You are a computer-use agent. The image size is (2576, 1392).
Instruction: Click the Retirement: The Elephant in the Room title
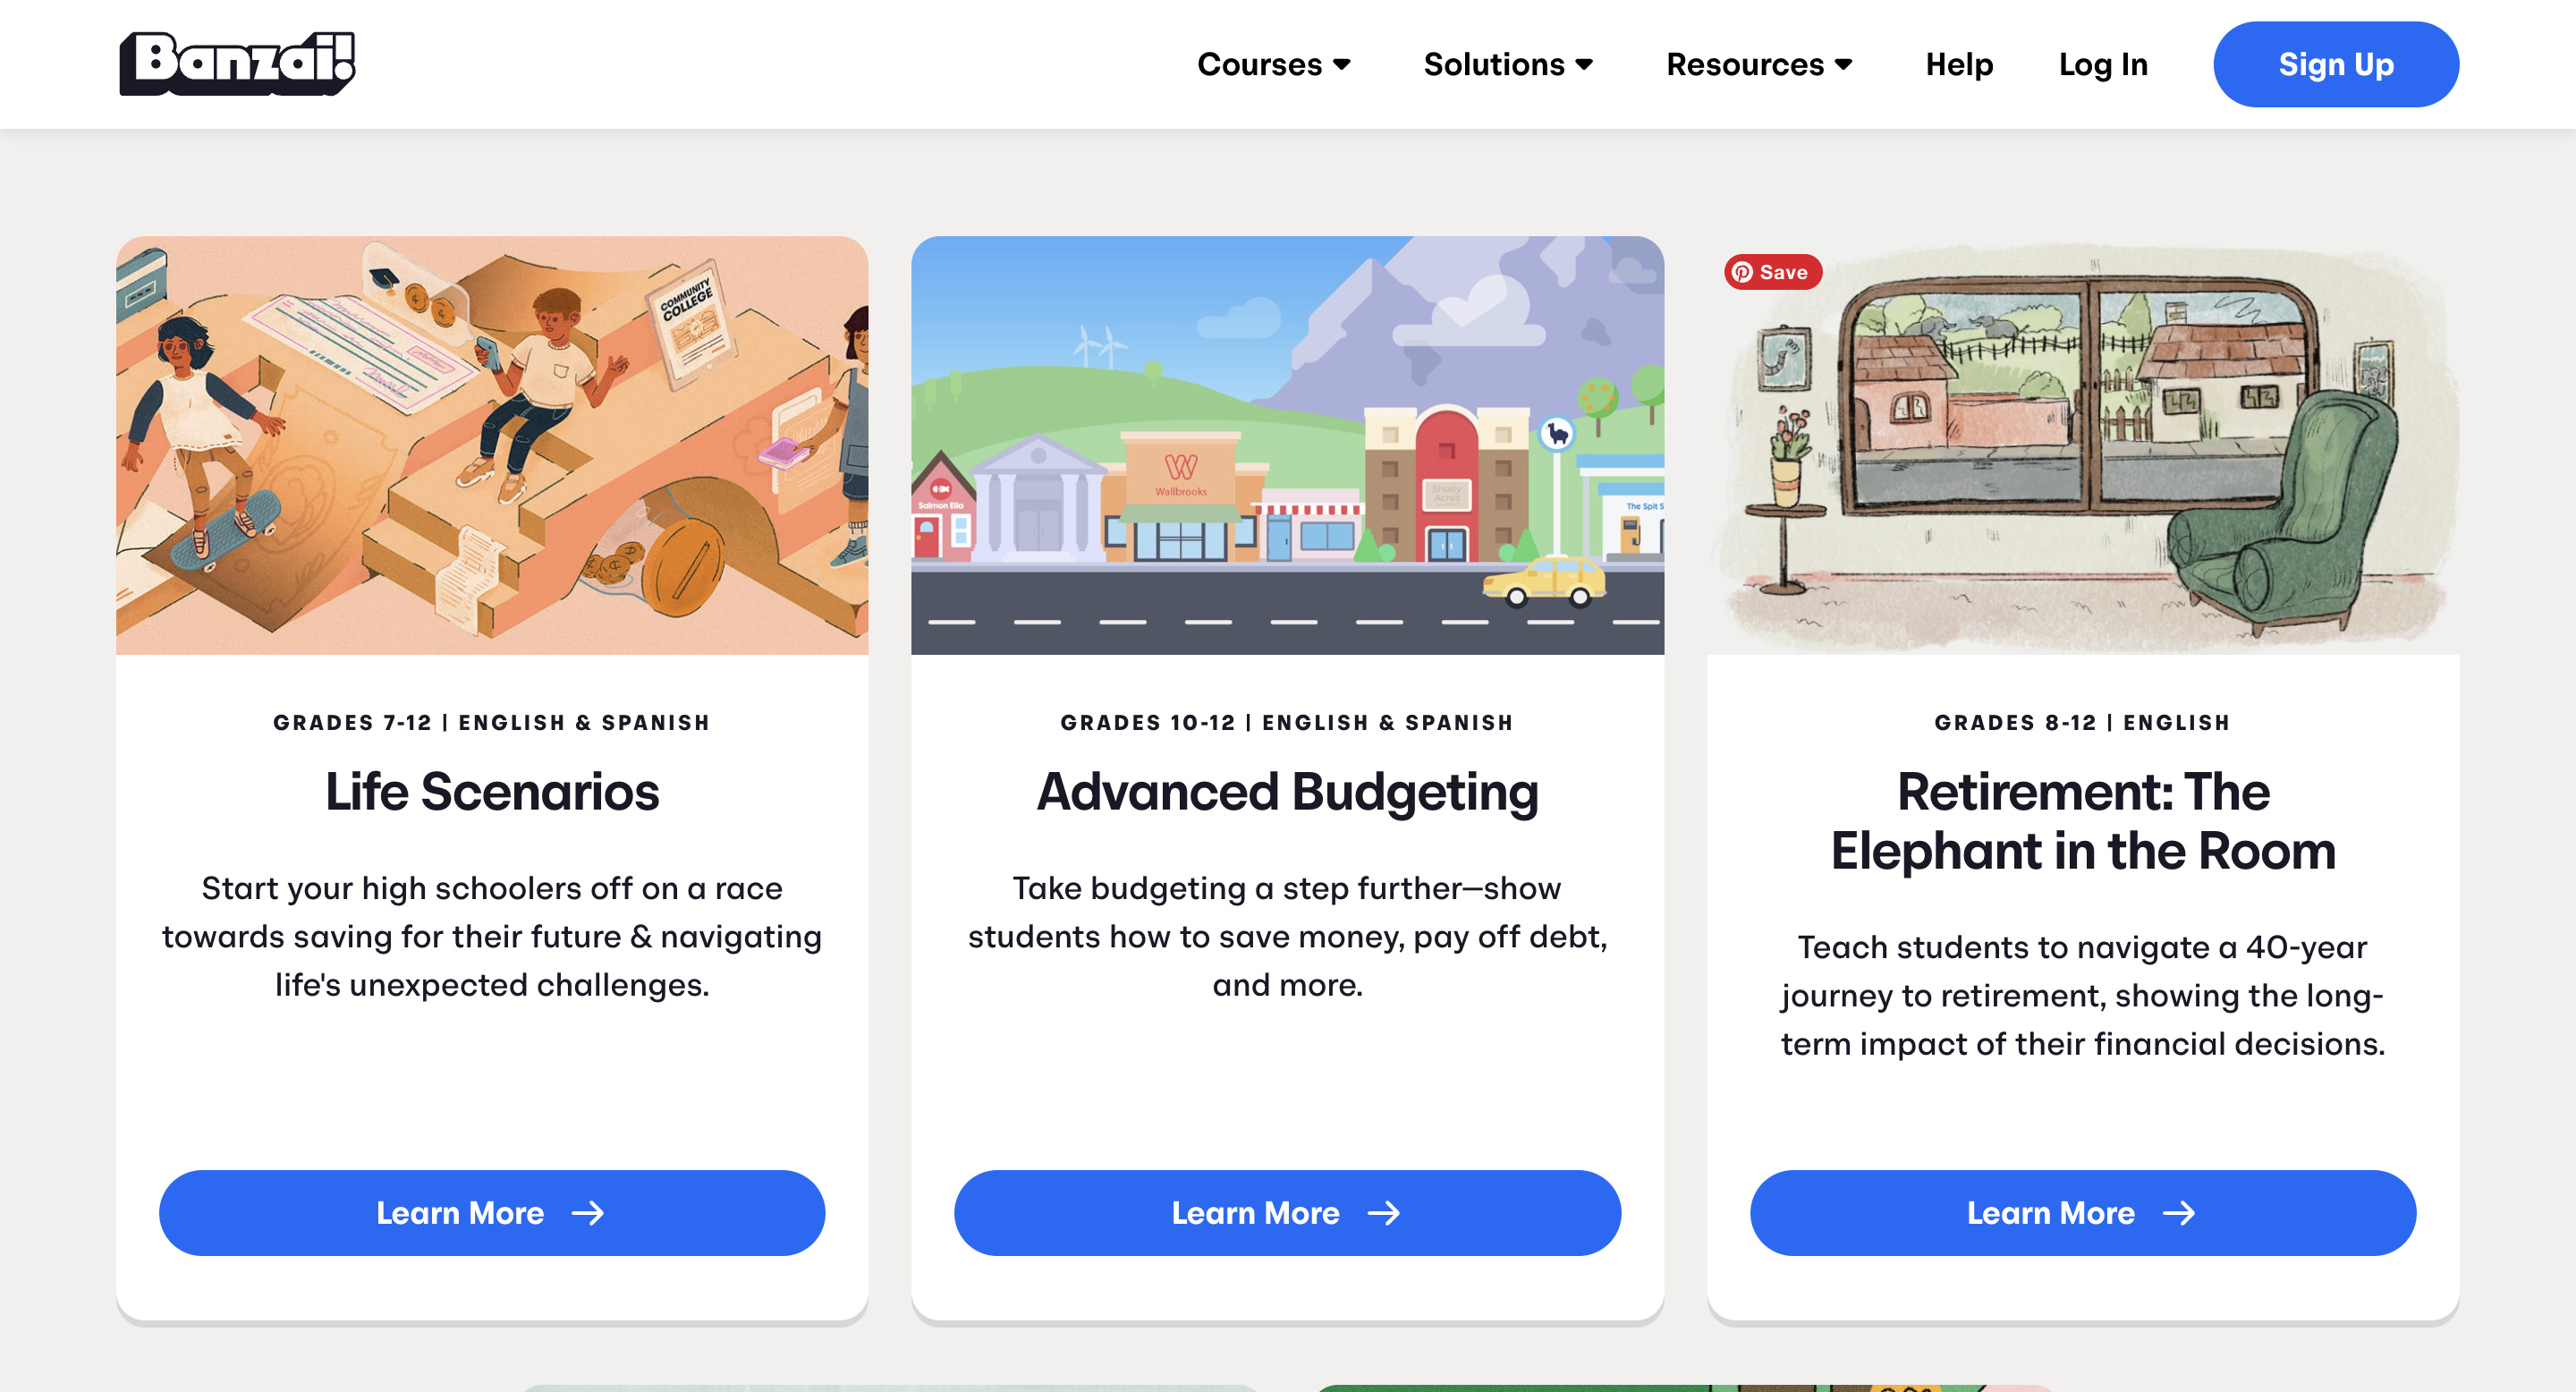pyautogui.click(x=2083, y=821)
